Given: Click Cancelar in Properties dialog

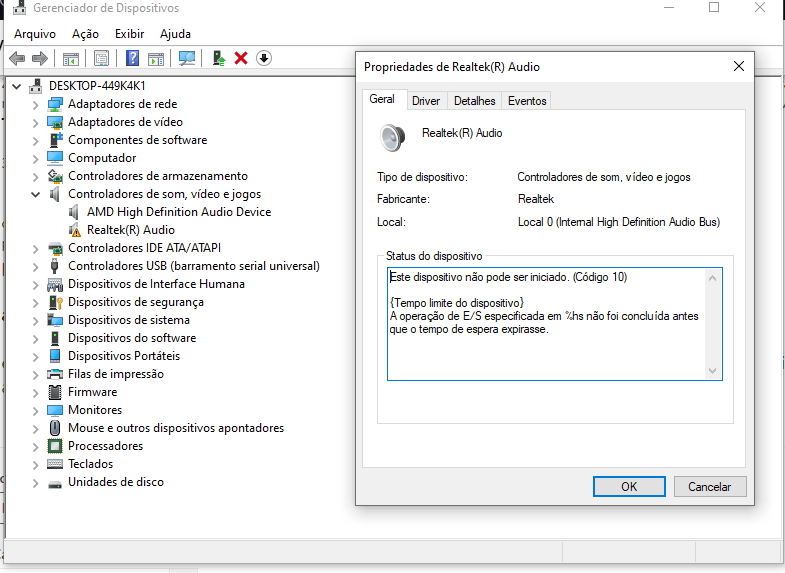Looking at the screenshot, I should click(710, 486).
